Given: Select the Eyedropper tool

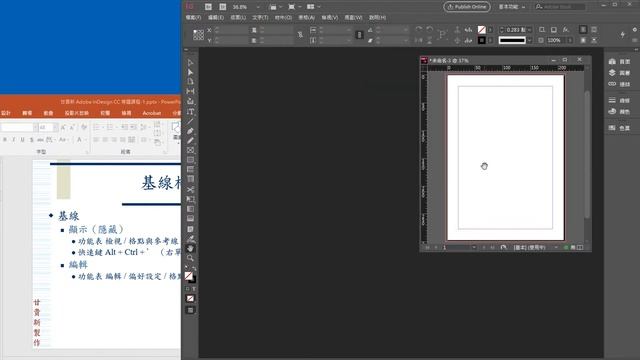Looking at the screenshot, I should click(190, 239).
